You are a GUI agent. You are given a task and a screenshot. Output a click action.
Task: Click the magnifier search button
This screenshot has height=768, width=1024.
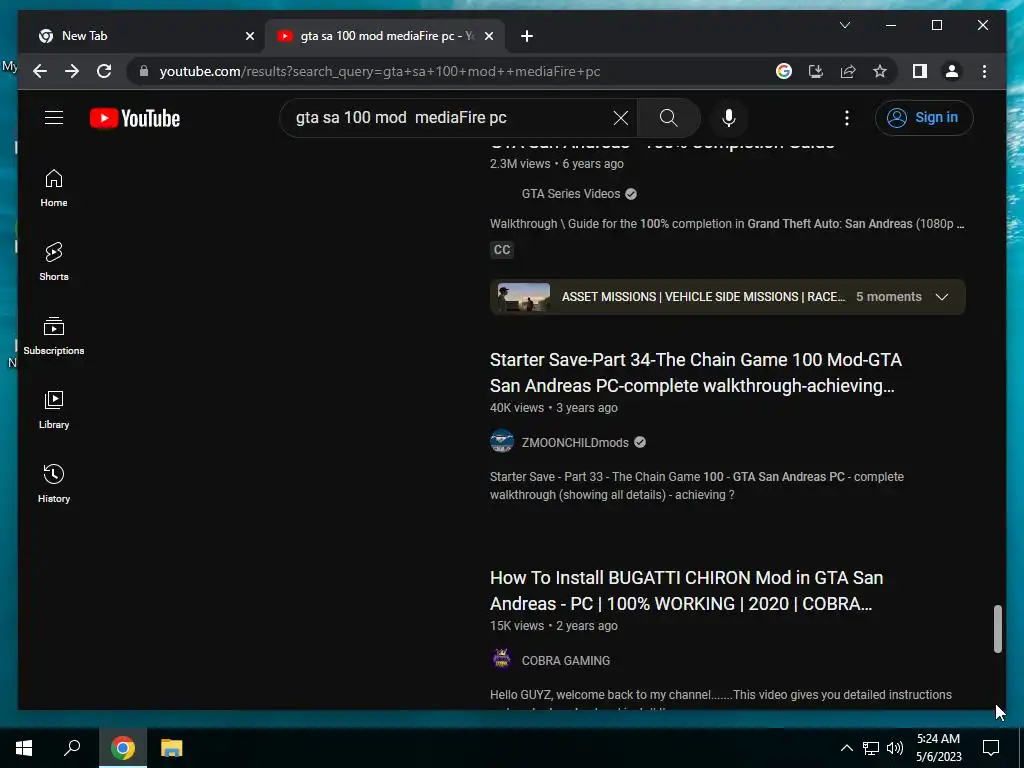[668, 118]
